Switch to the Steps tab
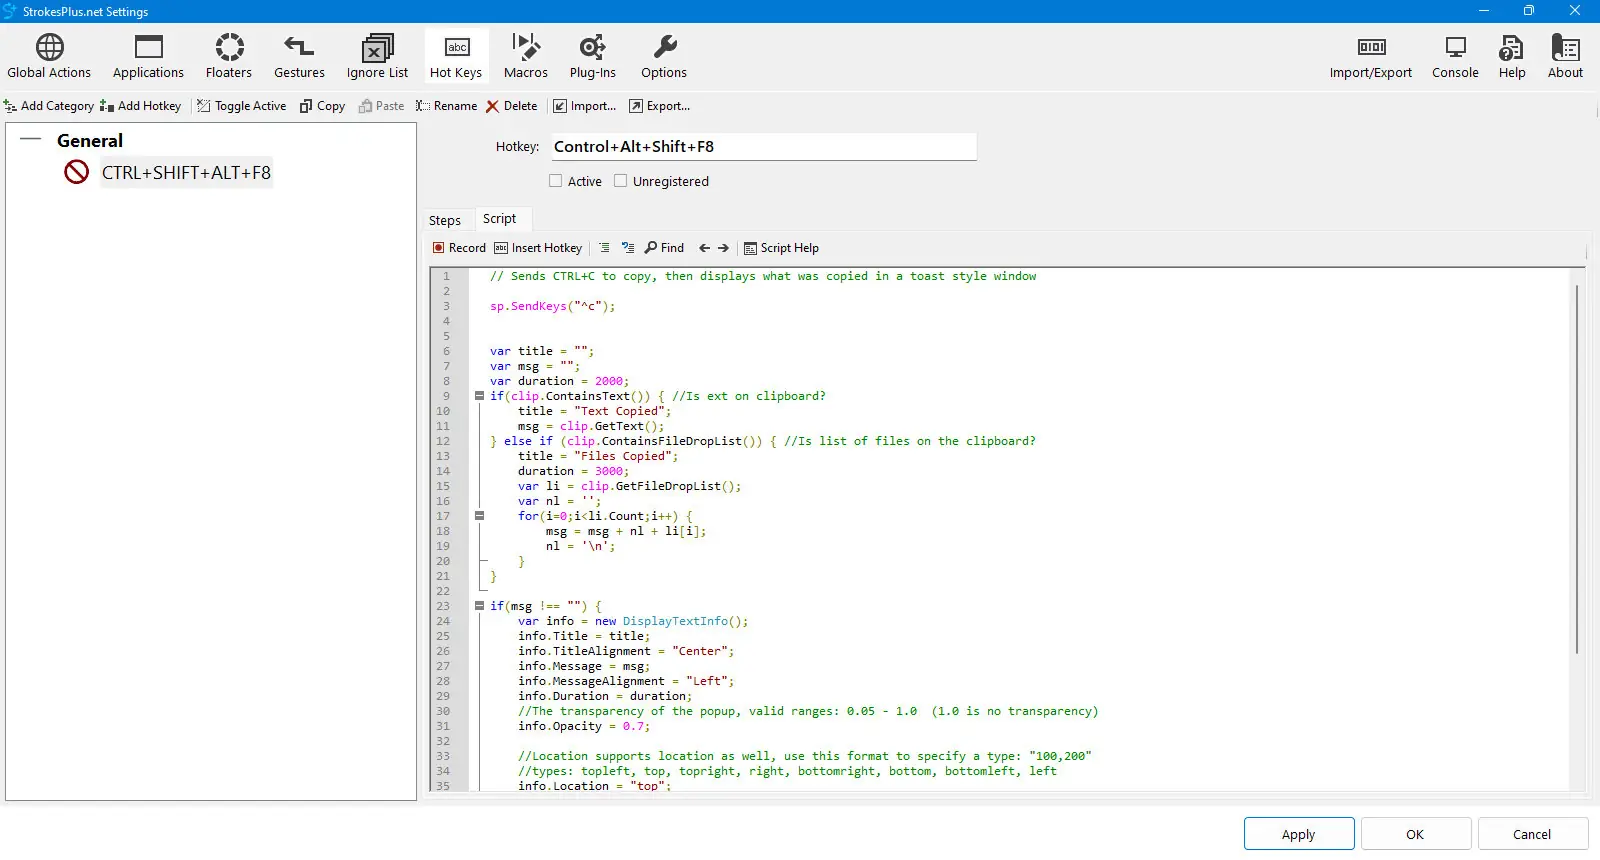 click(x=445, y=220)
